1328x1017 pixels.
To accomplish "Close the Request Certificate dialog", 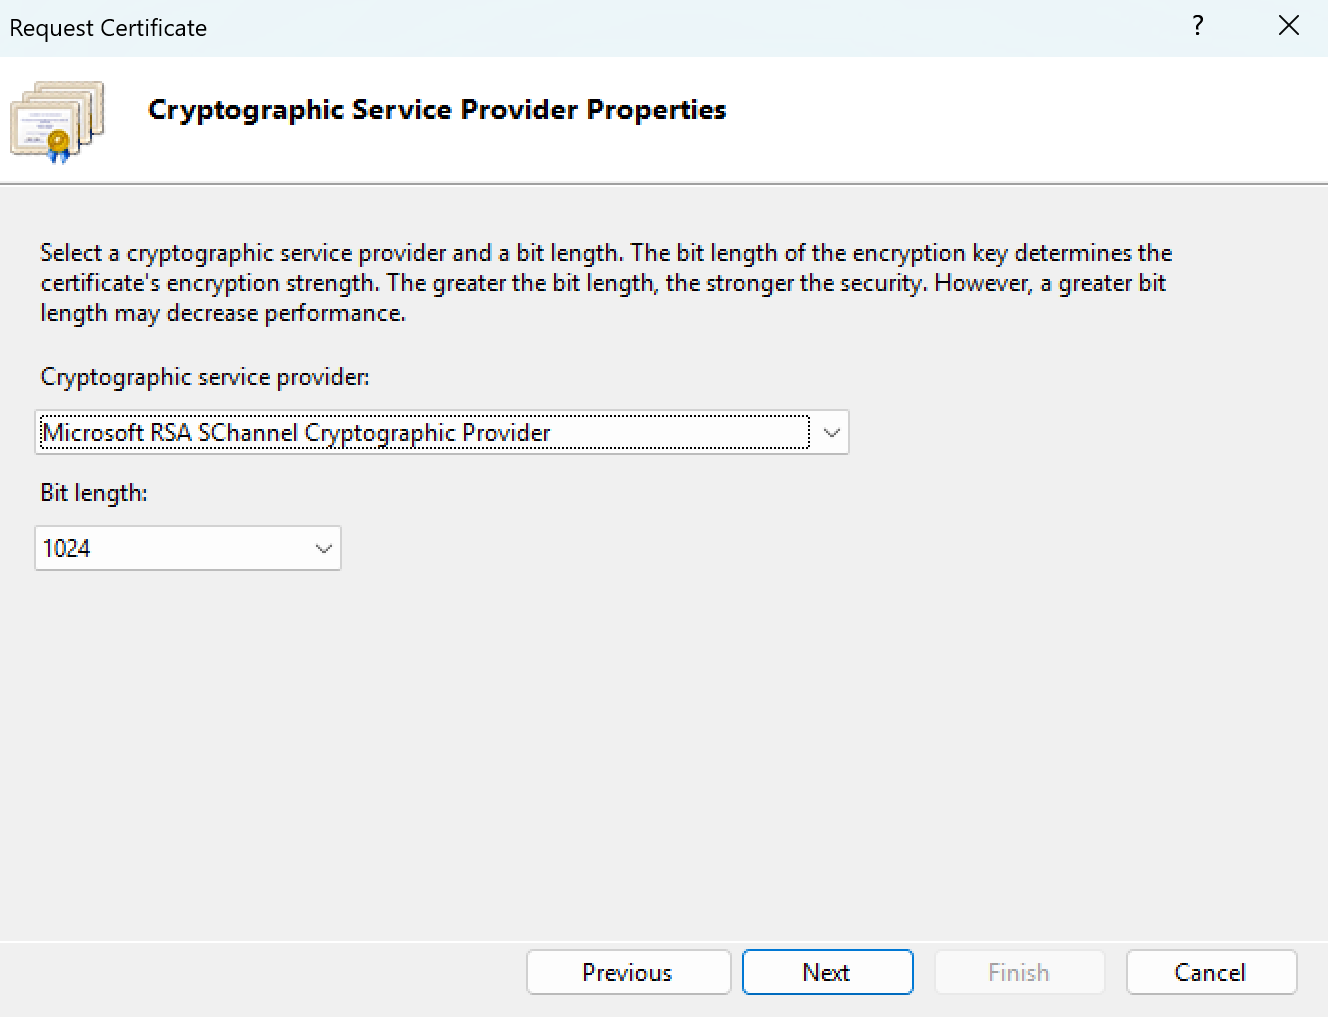I will click(x=1289, y=26).
